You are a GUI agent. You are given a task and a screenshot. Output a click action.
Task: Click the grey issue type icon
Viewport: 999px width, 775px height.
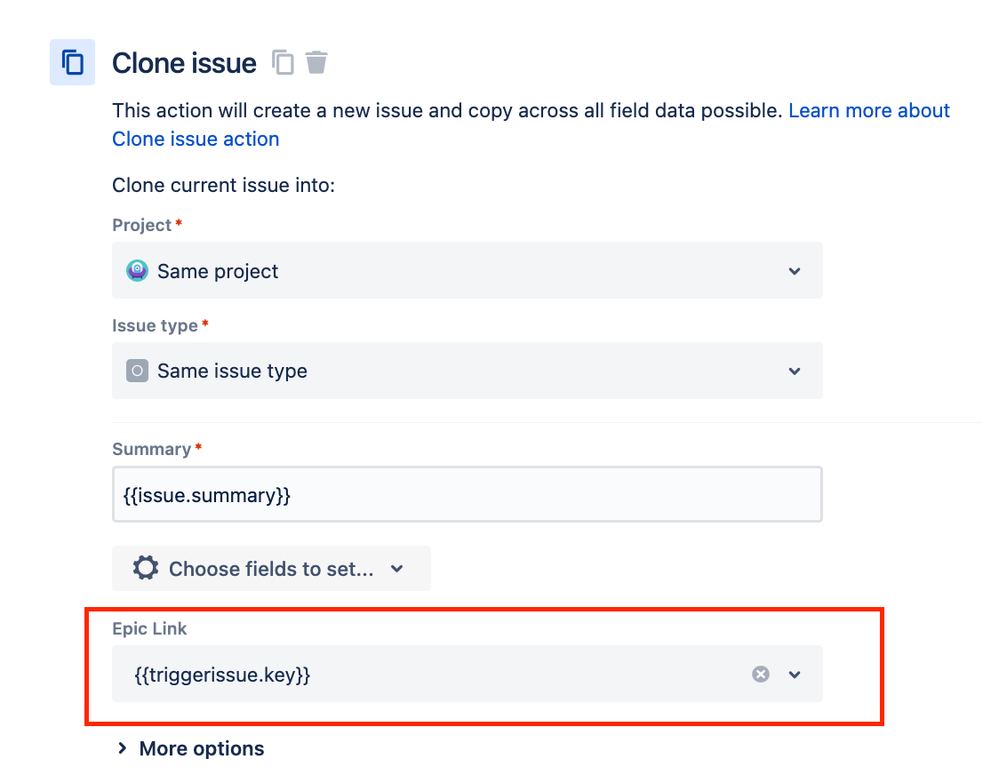coord(137,371)
